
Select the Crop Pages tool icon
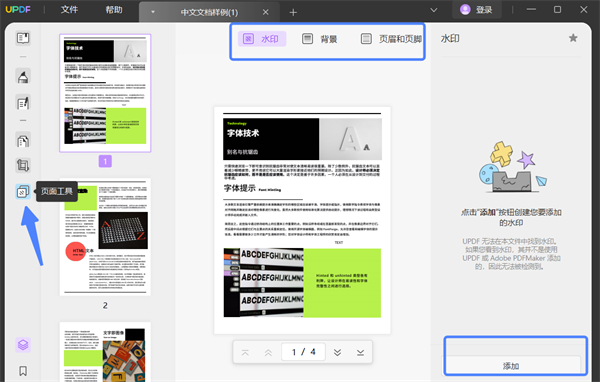pyautogui.click(x=23, y=165)
